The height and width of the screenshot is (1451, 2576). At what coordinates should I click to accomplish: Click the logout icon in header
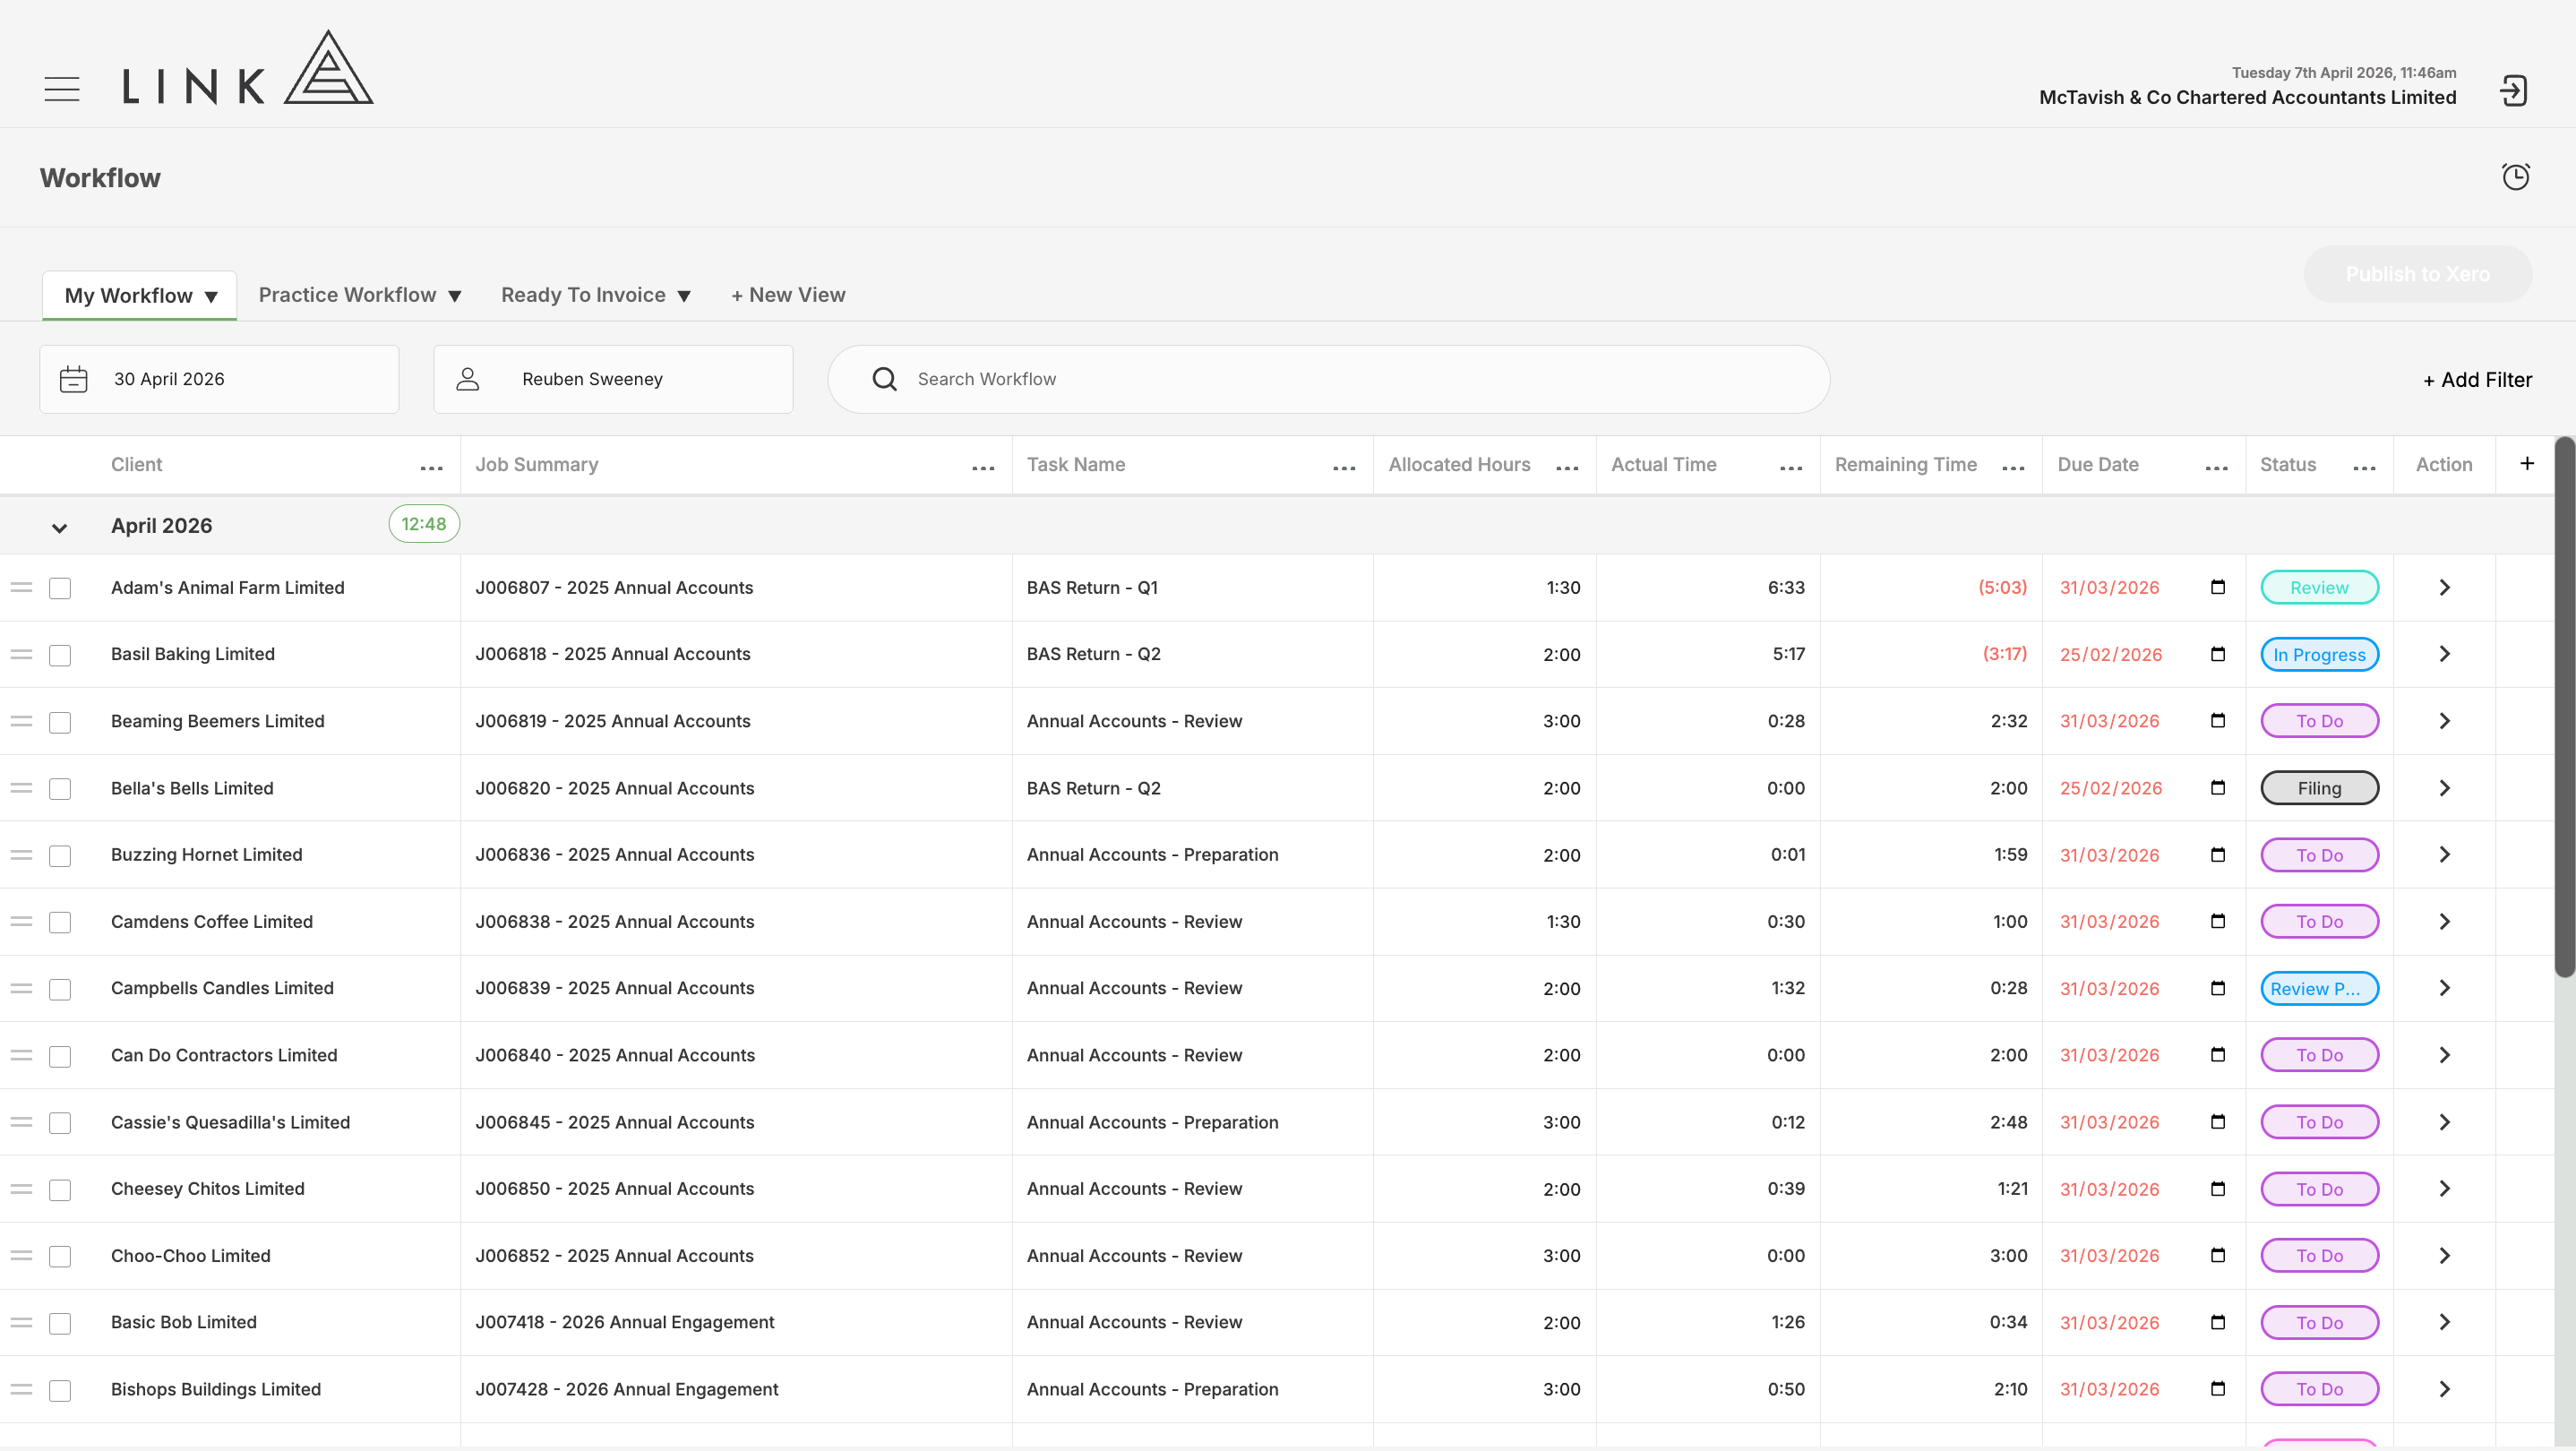coord(2513,90)
